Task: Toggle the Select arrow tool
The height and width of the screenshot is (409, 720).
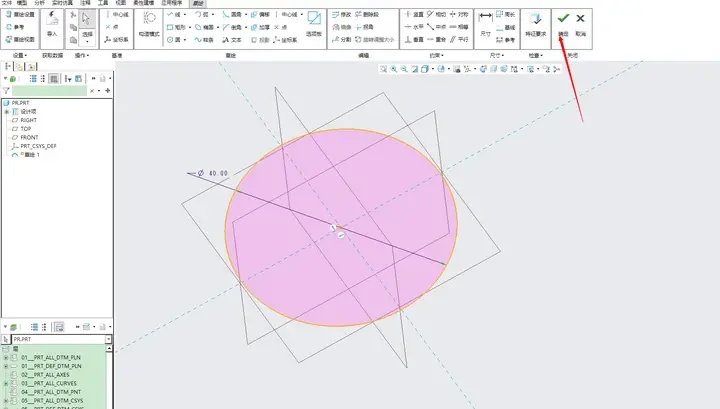Action: [x=86, y=19]
